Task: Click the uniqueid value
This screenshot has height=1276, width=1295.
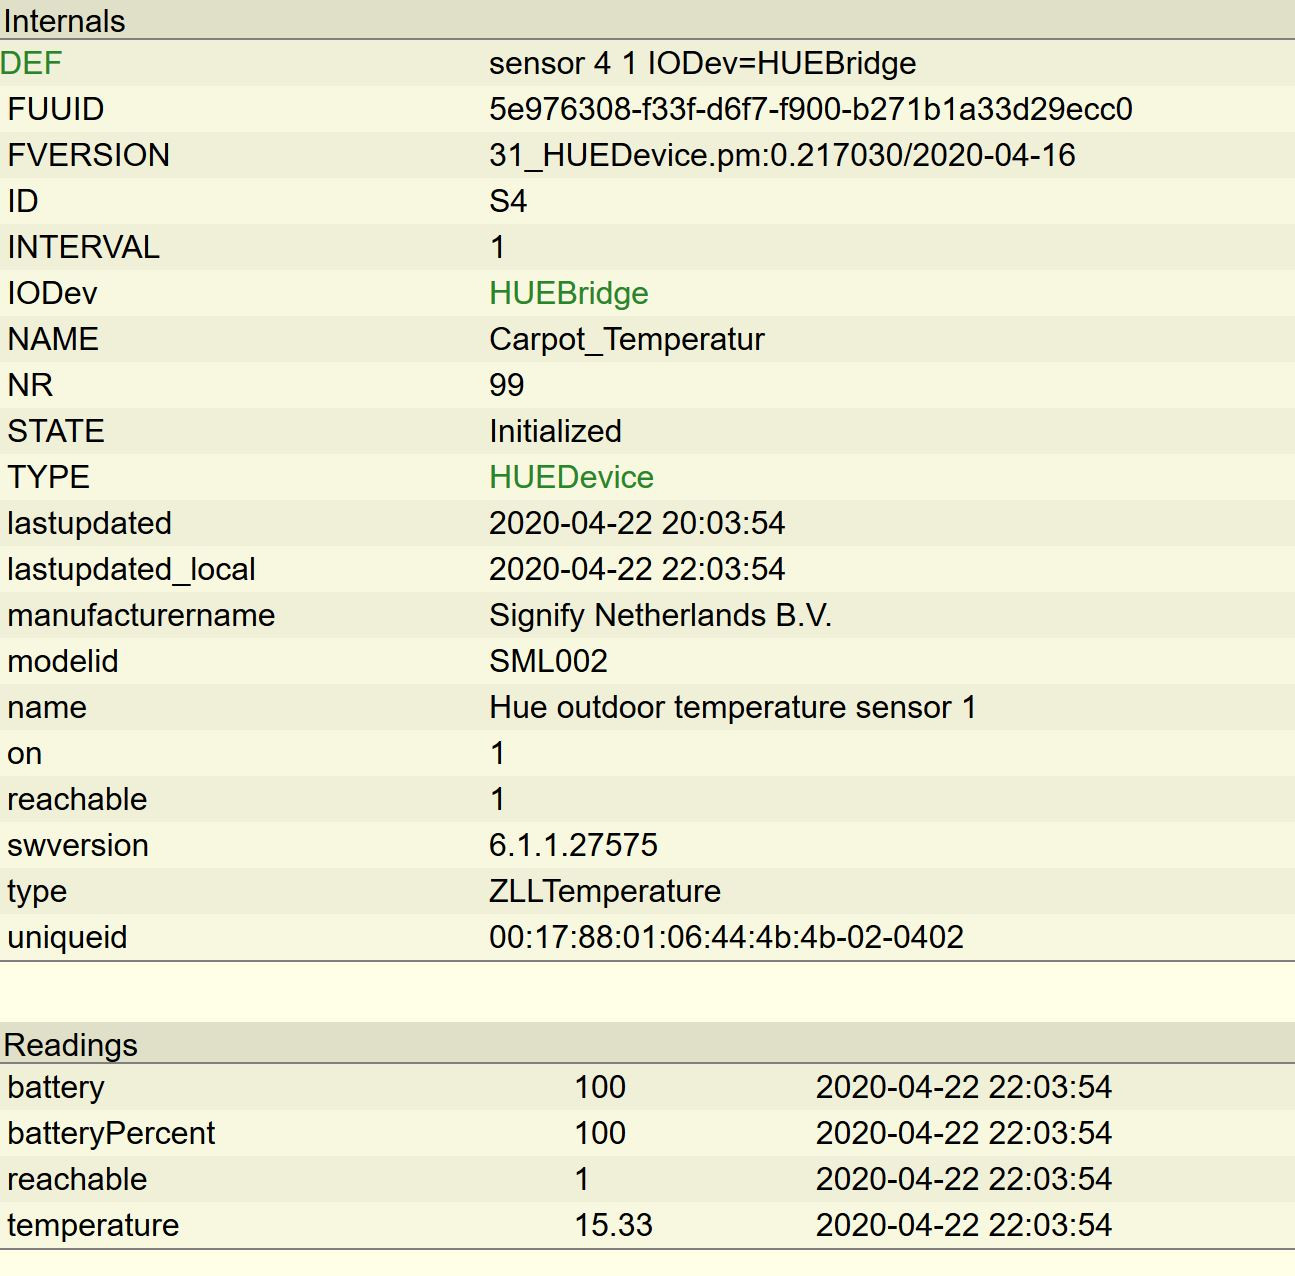Action: pos(726,938)
